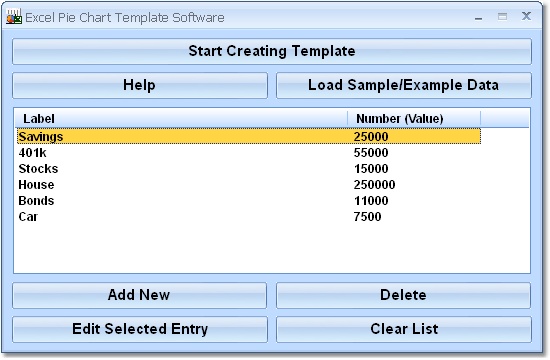Click the value 55000

[x=371, y=153]
